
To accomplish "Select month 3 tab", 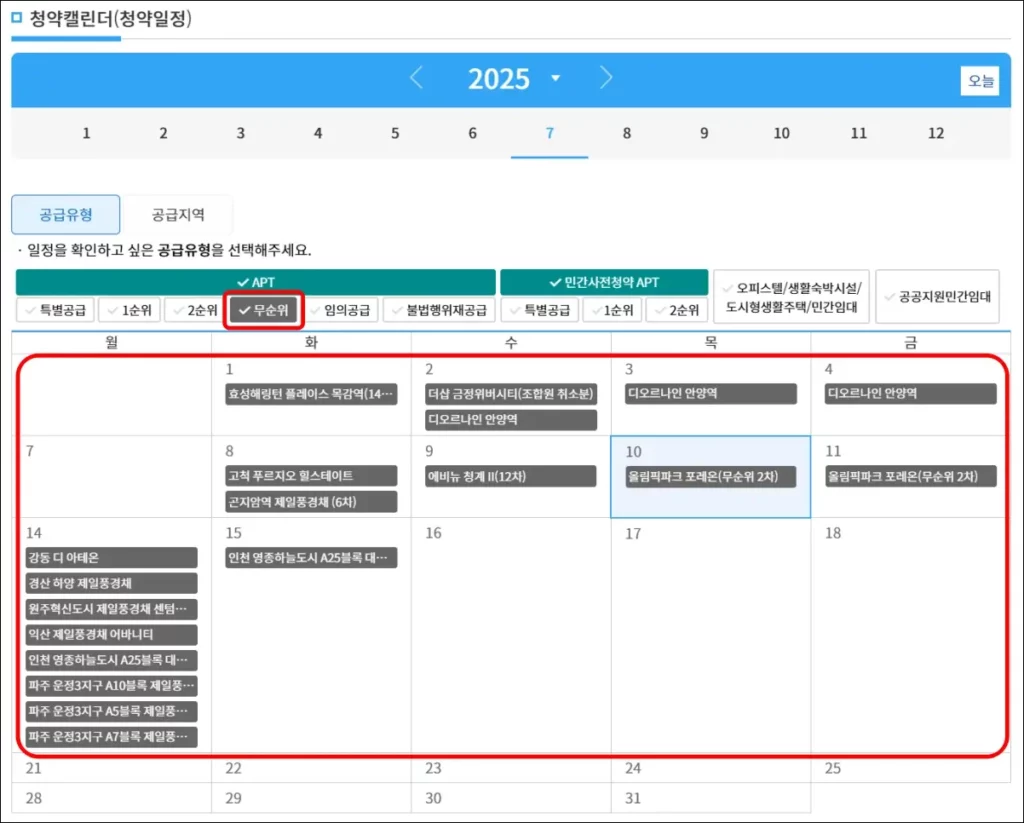I will [x=240, y=133].
